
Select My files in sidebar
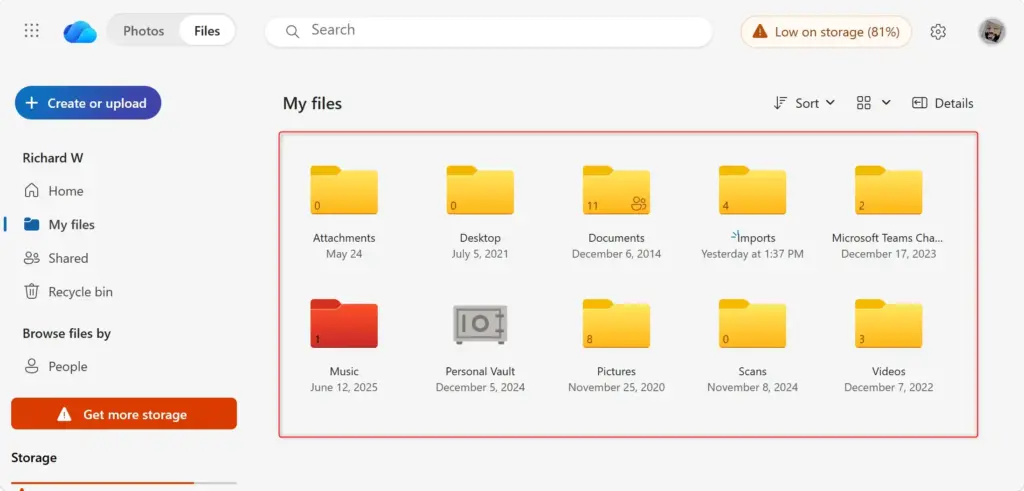(x=71, y=225)
